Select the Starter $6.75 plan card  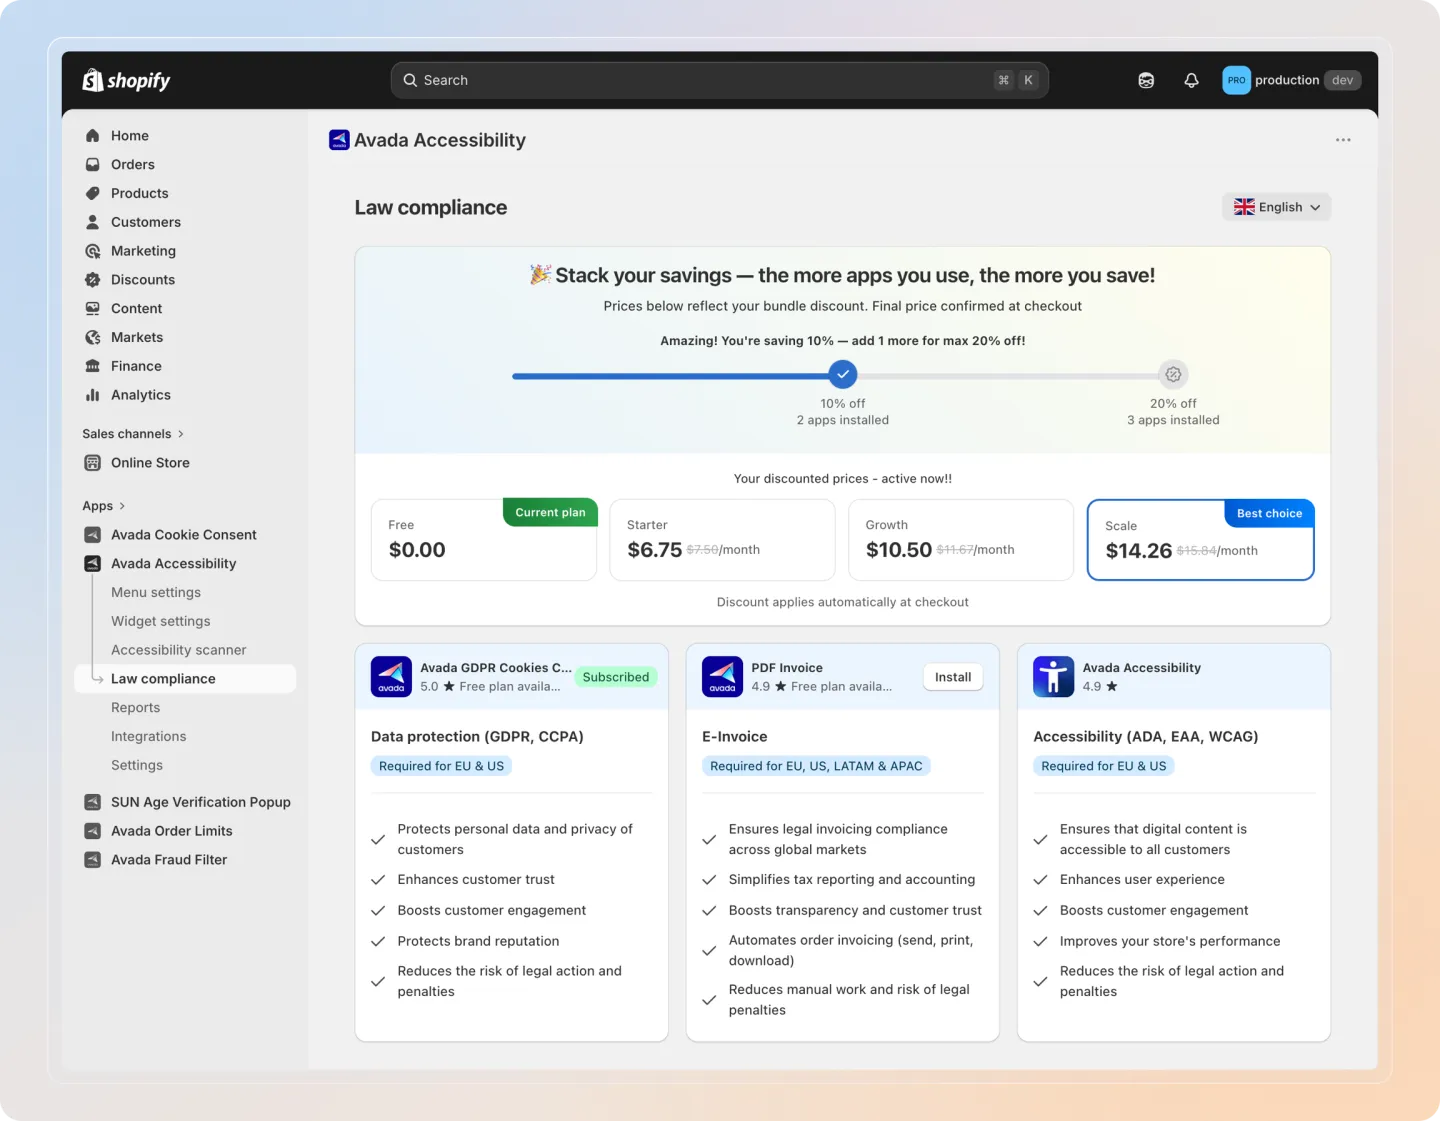(722, 540)
